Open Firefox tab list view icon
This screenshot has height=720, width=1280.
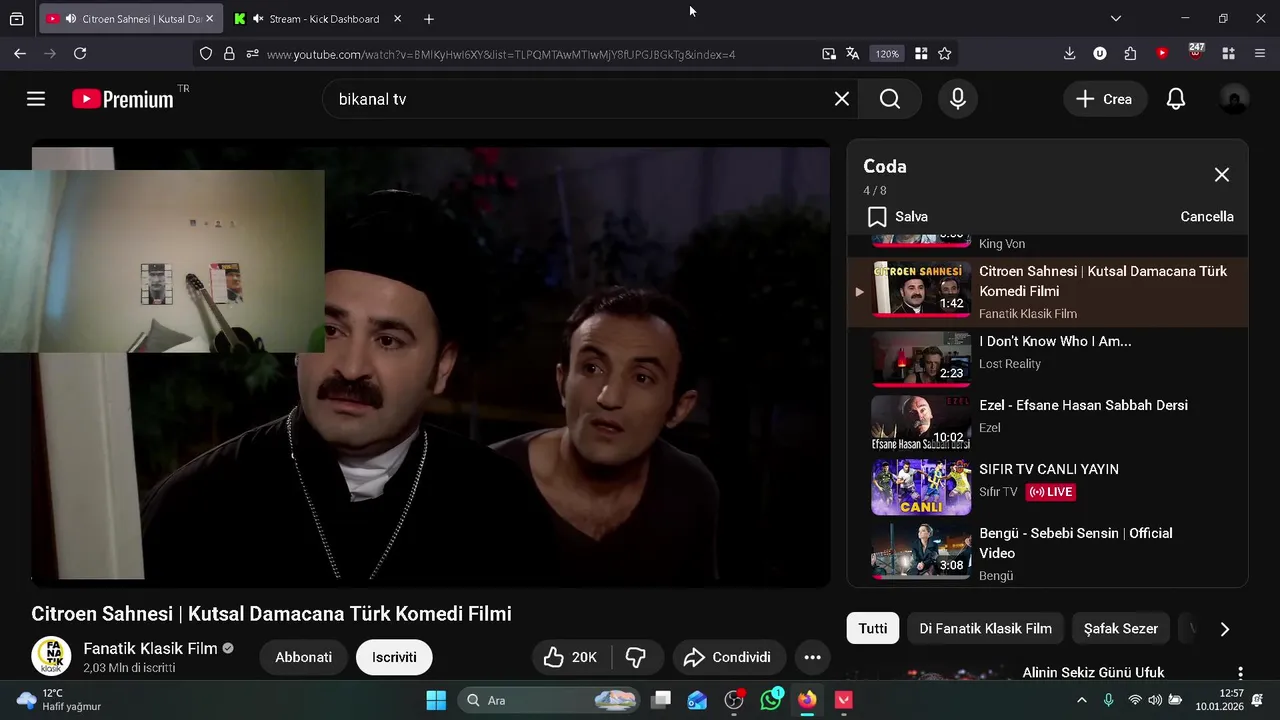[x=16, y=18]
